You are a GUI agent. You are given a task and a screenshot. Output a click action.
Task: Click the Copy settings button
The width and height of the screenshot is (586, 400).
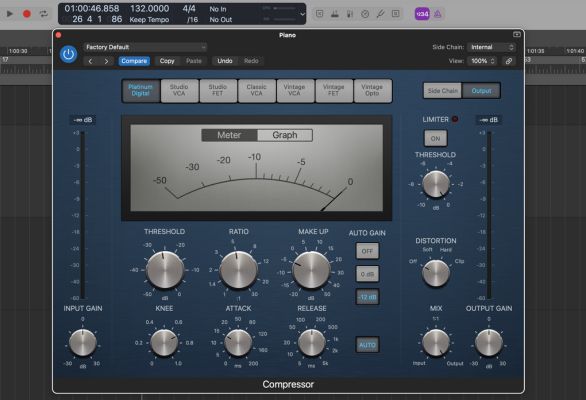(167, 61)
